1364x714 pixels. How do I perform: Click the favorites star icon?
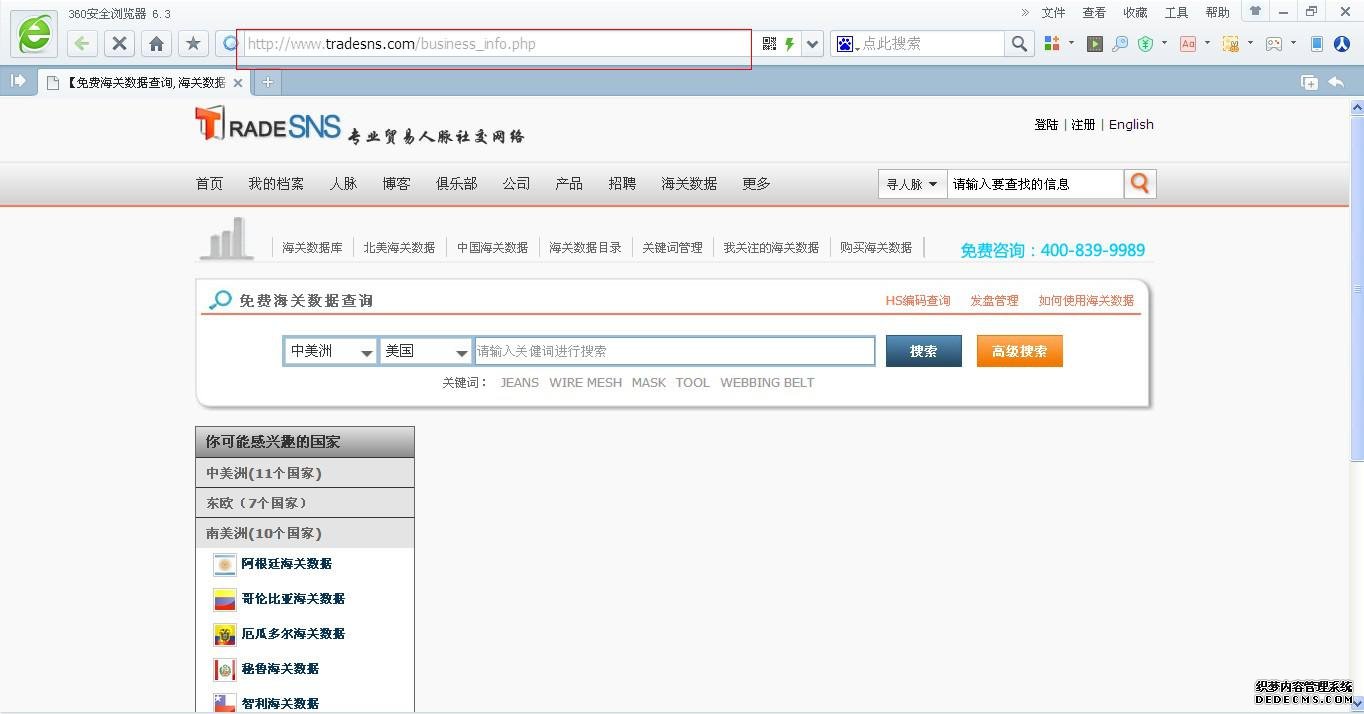tap(193, 44)
